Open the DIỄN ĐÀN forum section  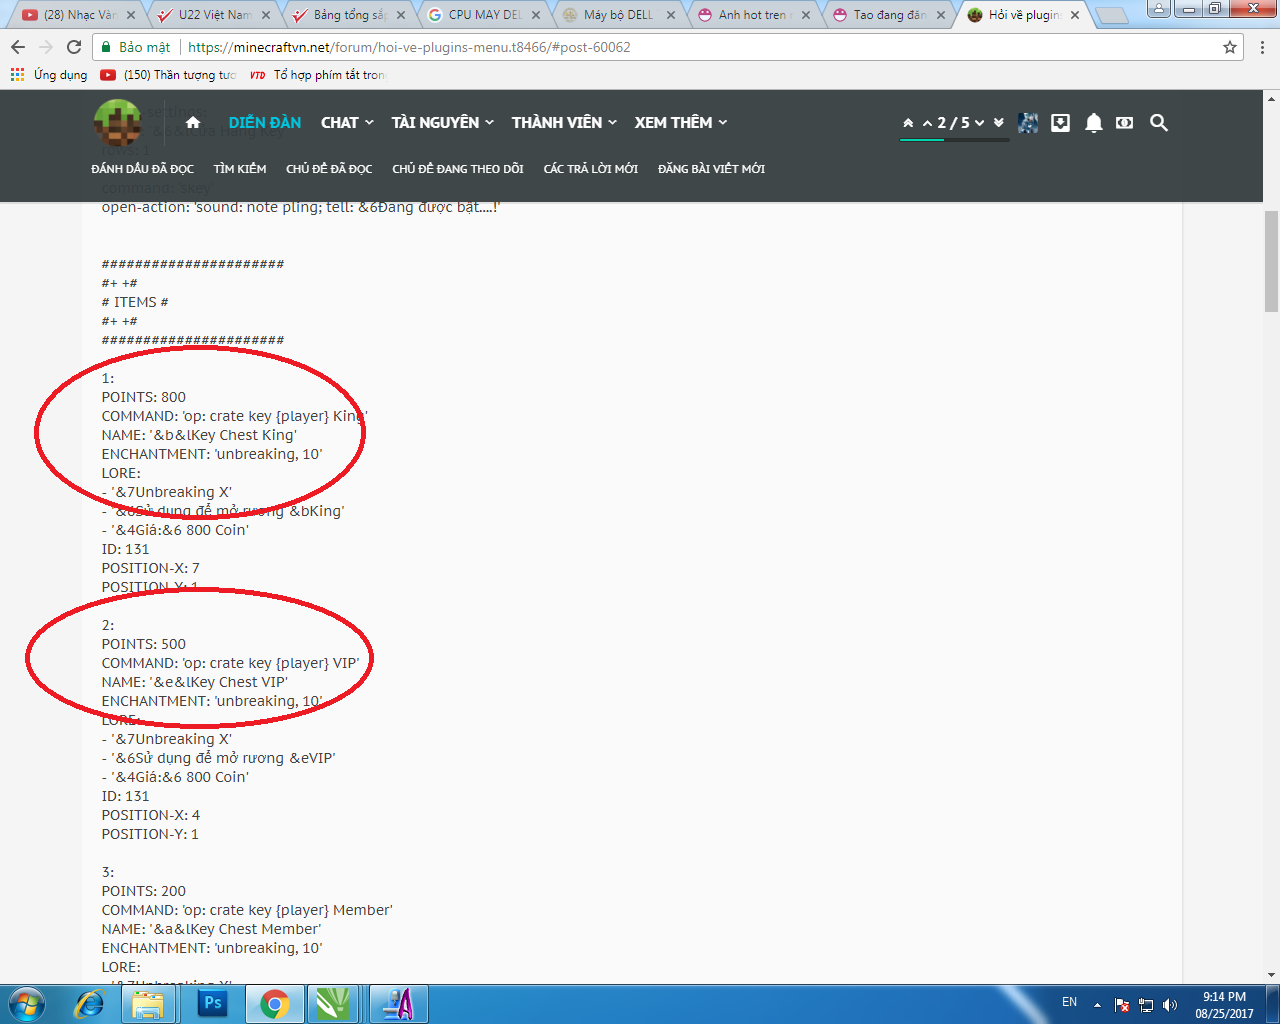coord(265,122)
